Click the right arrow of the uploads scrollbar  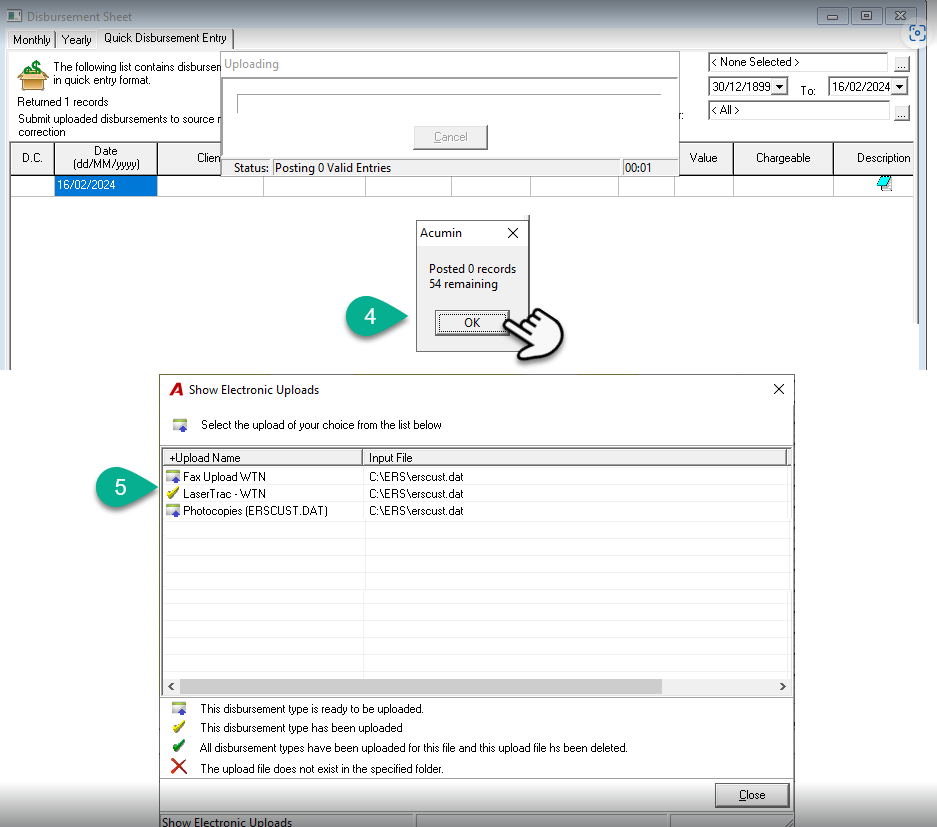pyautogui.click(x=783, y=686)
